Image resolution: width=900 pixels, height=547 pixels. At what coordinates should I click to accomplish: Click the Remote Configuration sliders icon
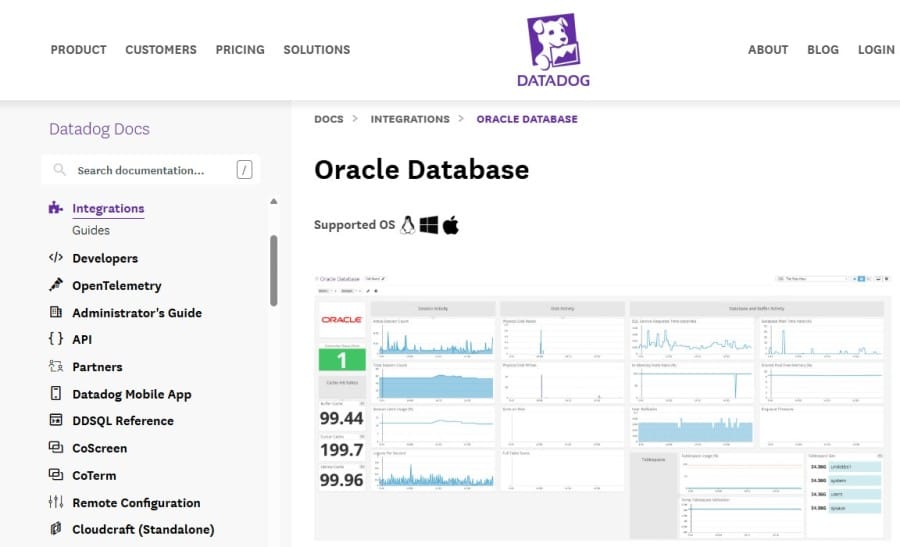point(56,503)
